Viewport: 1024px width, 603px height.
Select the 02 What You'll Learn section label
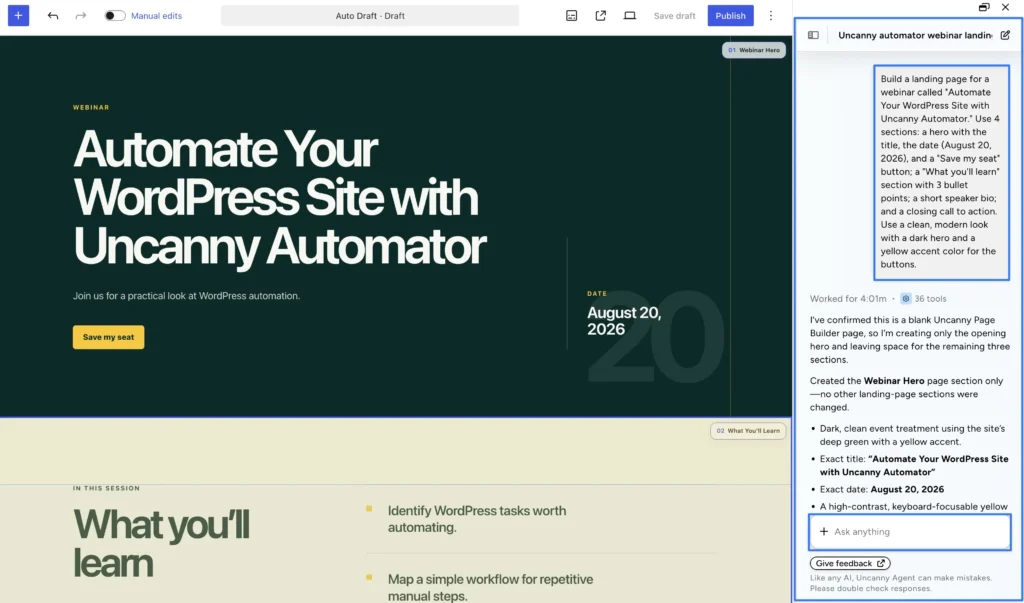[748, 431]
